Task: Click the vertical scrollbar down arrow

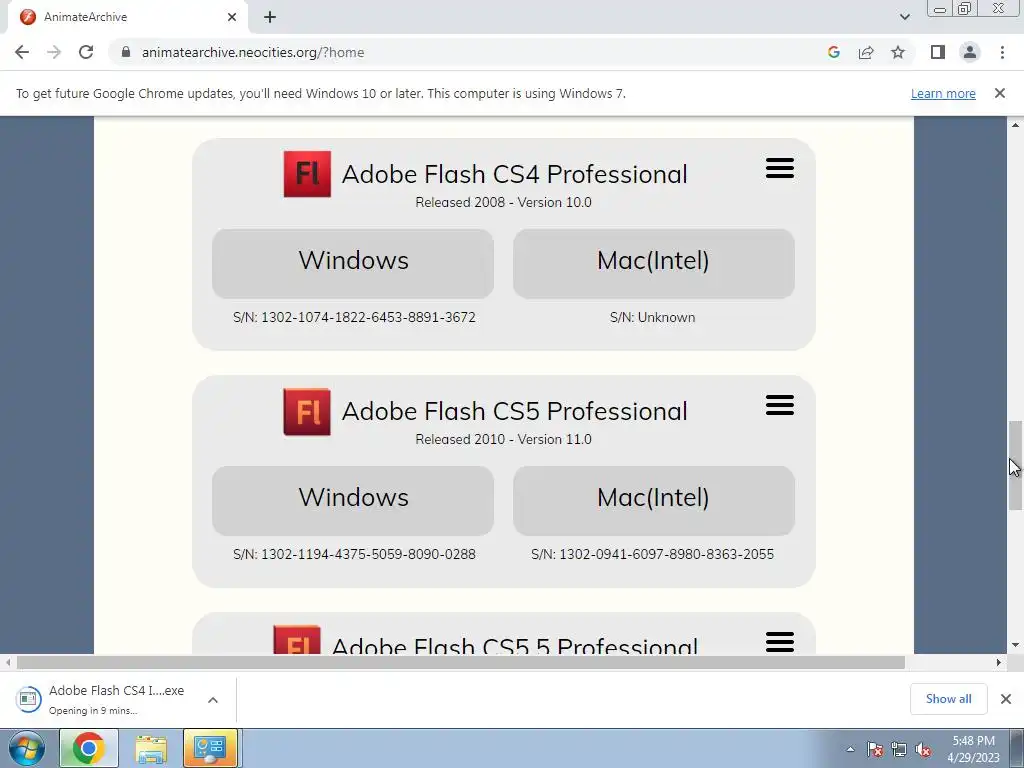Action: [x=1015, y=645]
